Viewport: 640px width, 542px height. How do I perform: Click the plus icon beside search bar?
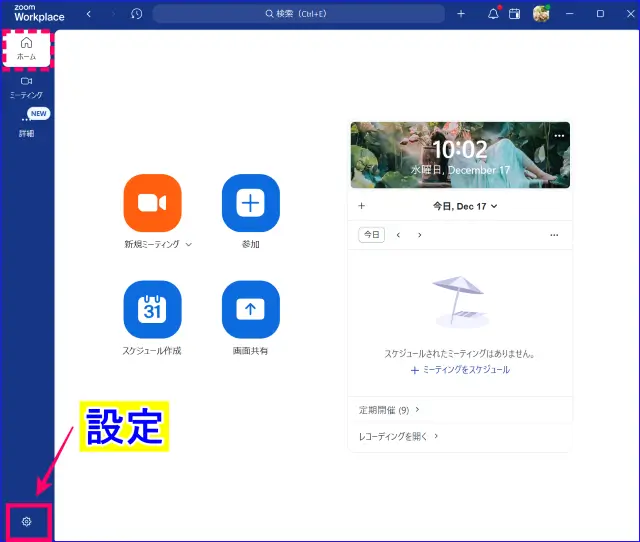click(x=461, y=14)
